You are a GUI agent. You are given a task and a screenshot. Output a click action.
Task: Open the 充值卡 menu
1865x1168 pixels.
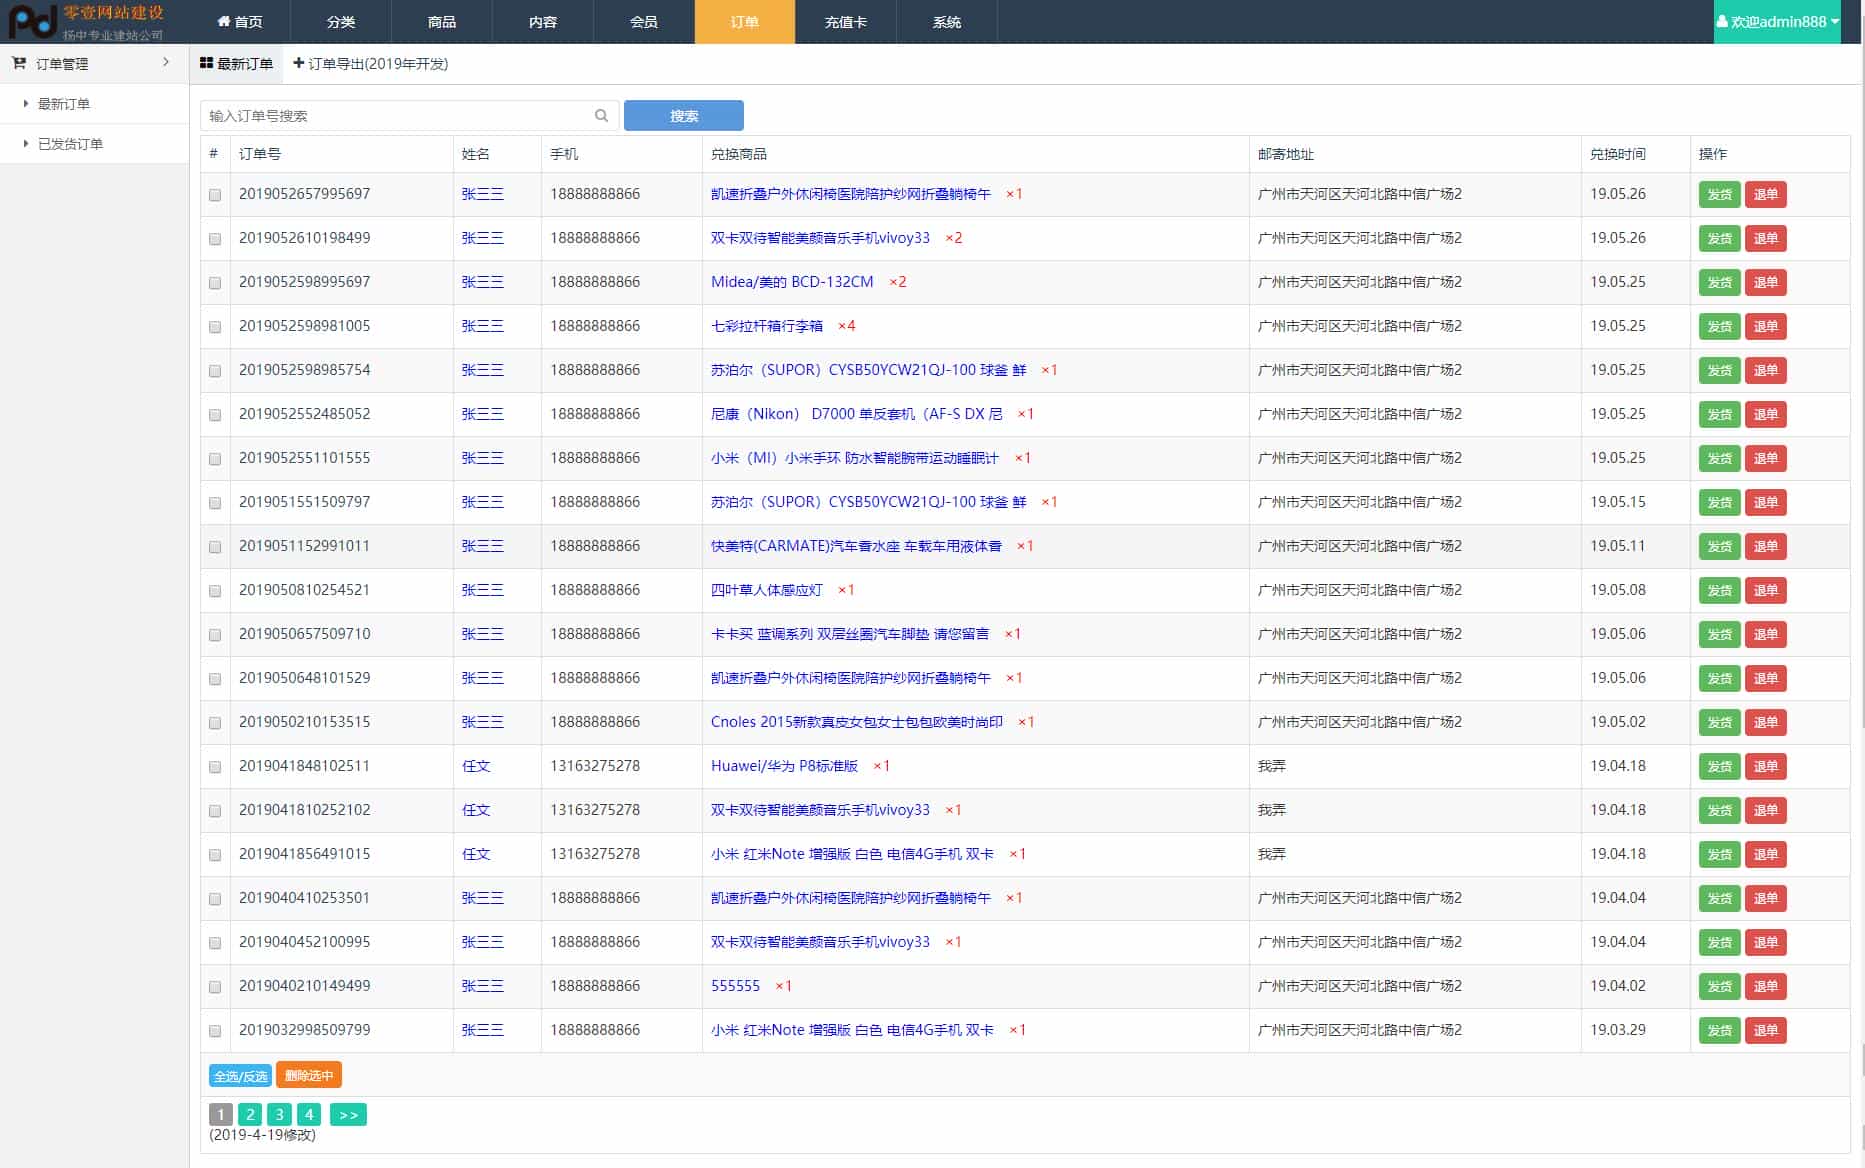(x=846, y=21)
